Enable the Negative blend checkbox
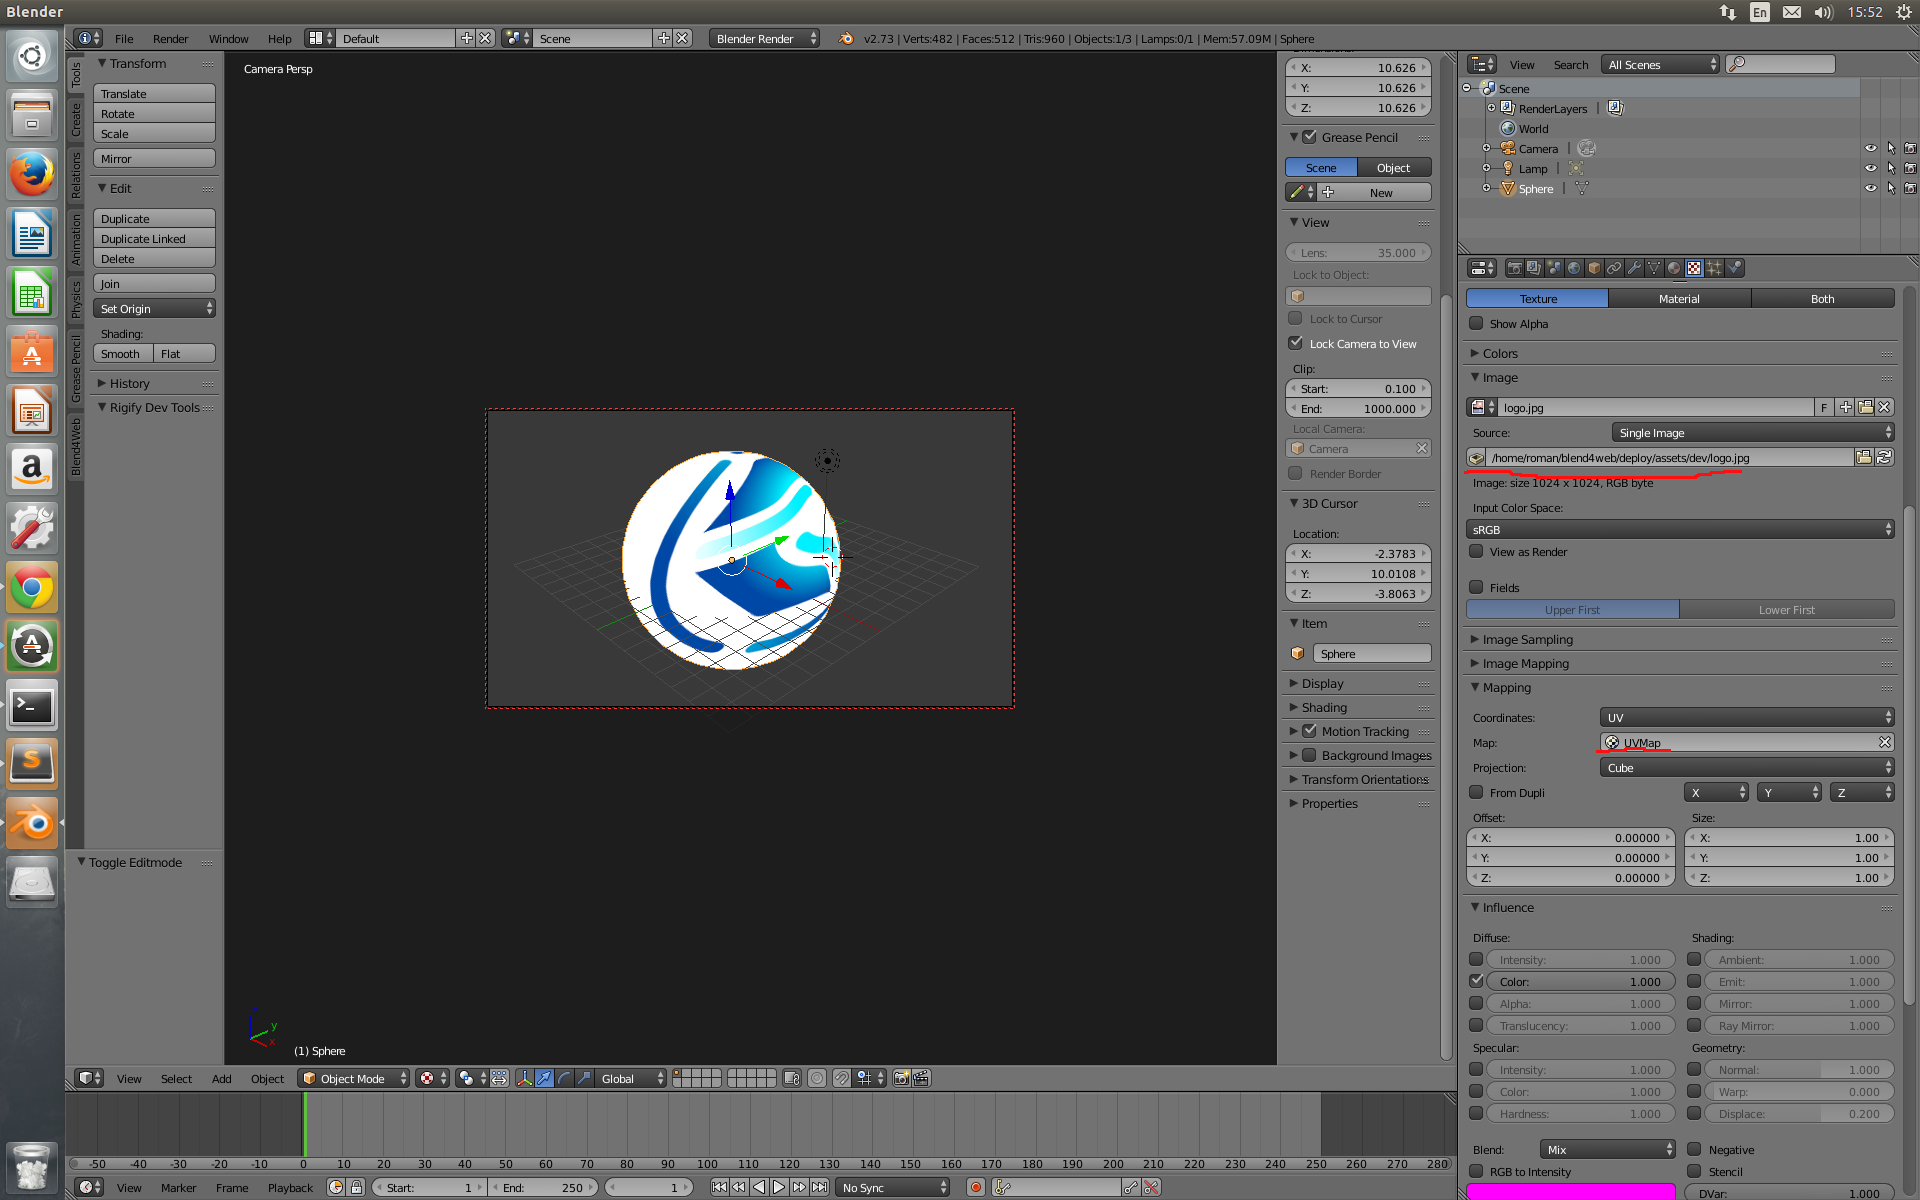This screenshot has width=1920, height=1200. (x=1694, y=1149)
